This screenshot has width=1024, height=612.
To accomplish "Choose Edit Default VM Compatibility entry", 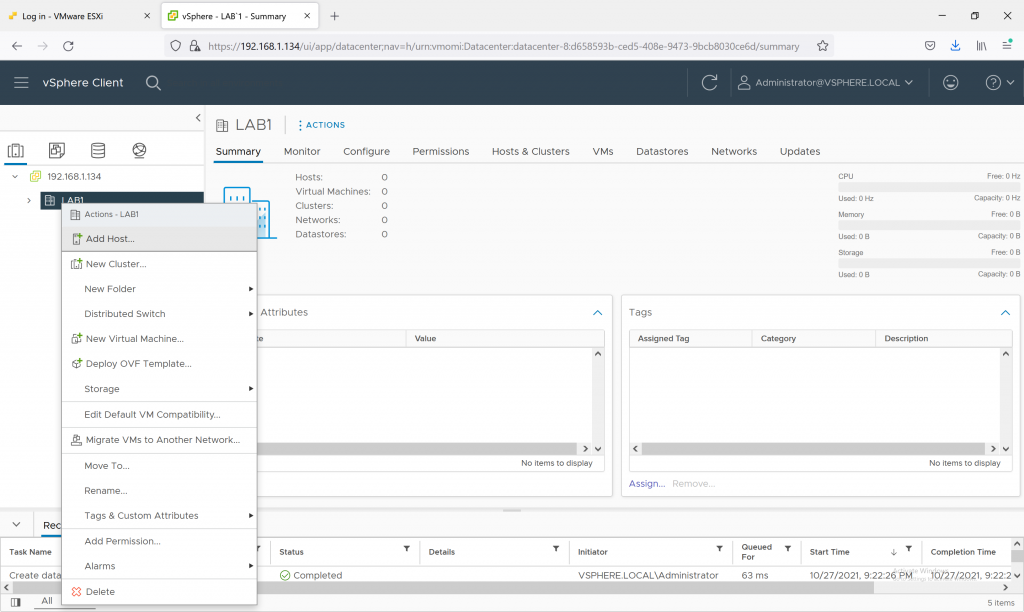I will 159,414.
